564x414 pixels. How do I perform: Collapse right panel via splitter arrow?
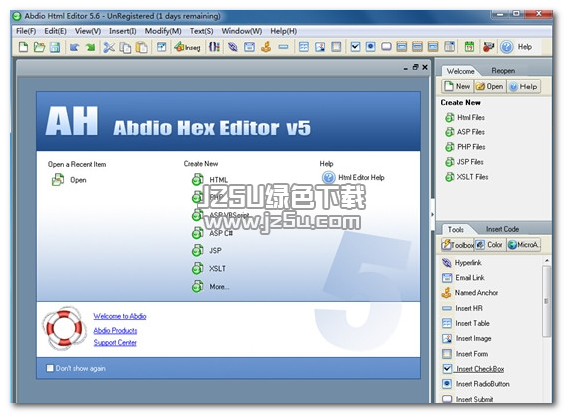coord(432,214)
